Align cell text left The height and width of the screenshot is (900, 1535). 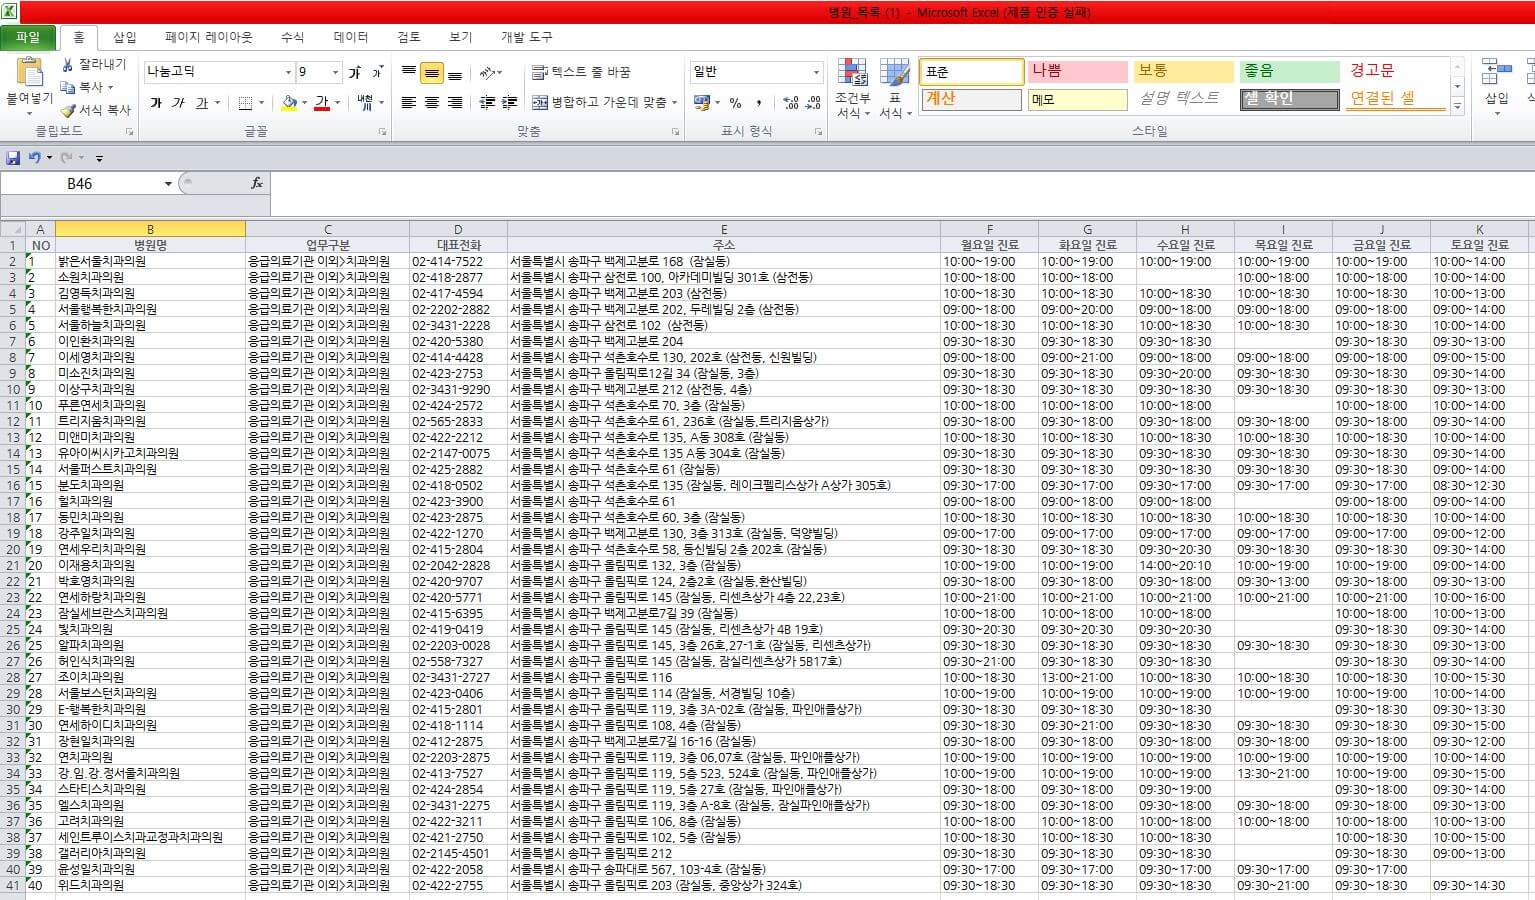pos(409,102)
